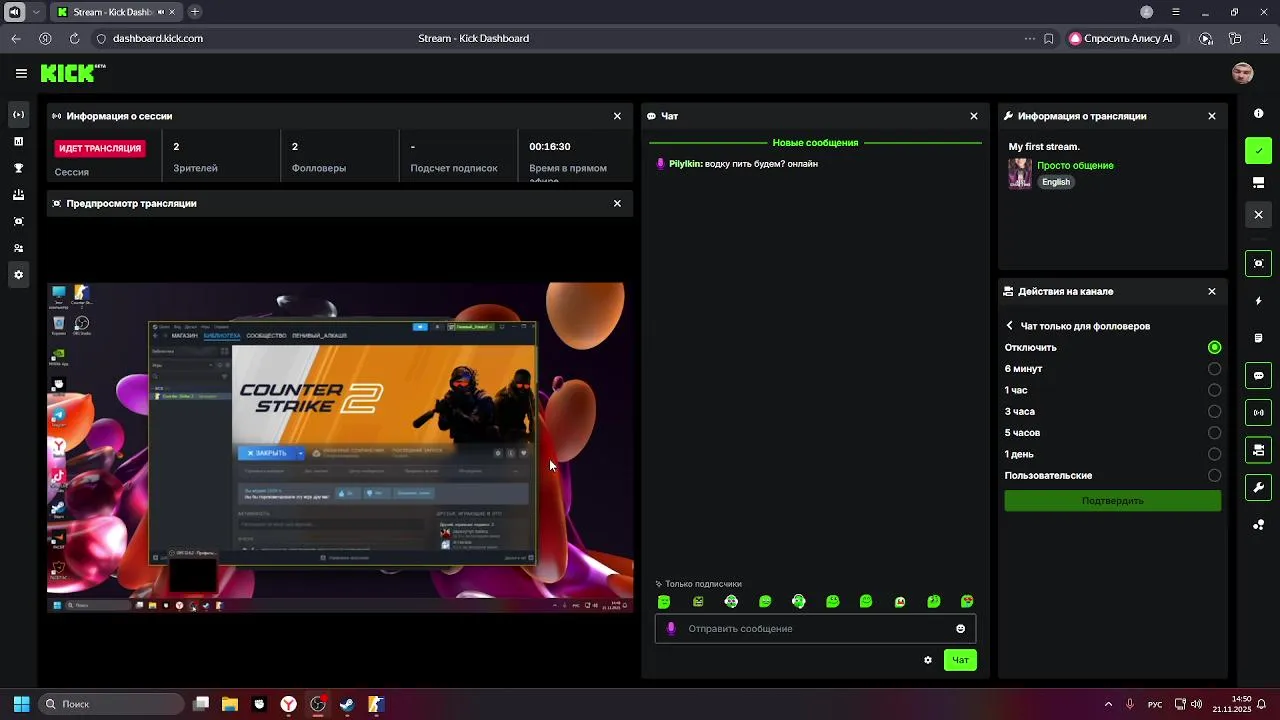Click the document notes icon in right toolbar
This screenshot has height=720, width=1280.
click(1258, 338)
